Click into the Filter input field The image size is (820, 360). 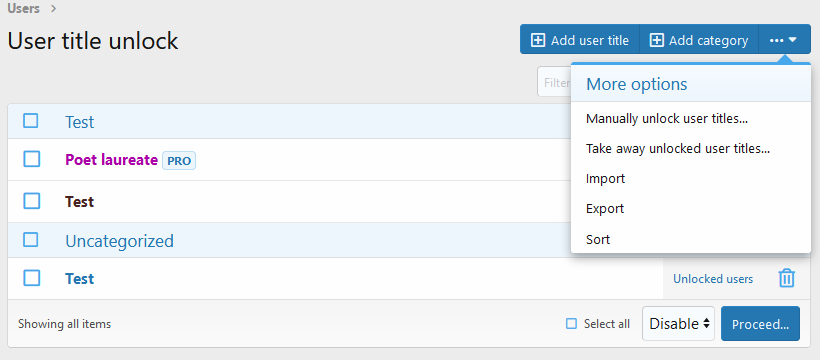(x=554, y=82)
